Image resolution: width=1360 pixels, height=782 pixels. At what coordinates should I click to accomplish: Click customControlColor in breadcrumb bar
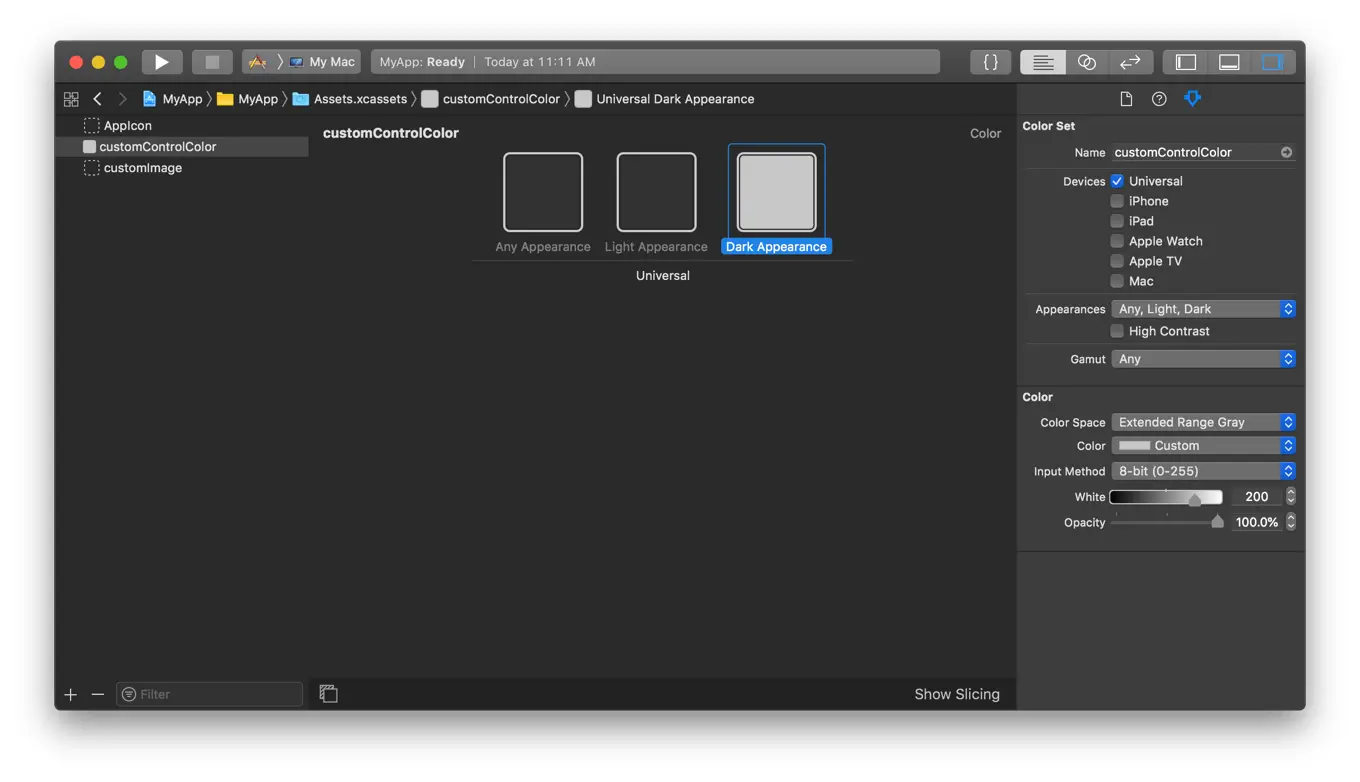[x=491, y=99]
